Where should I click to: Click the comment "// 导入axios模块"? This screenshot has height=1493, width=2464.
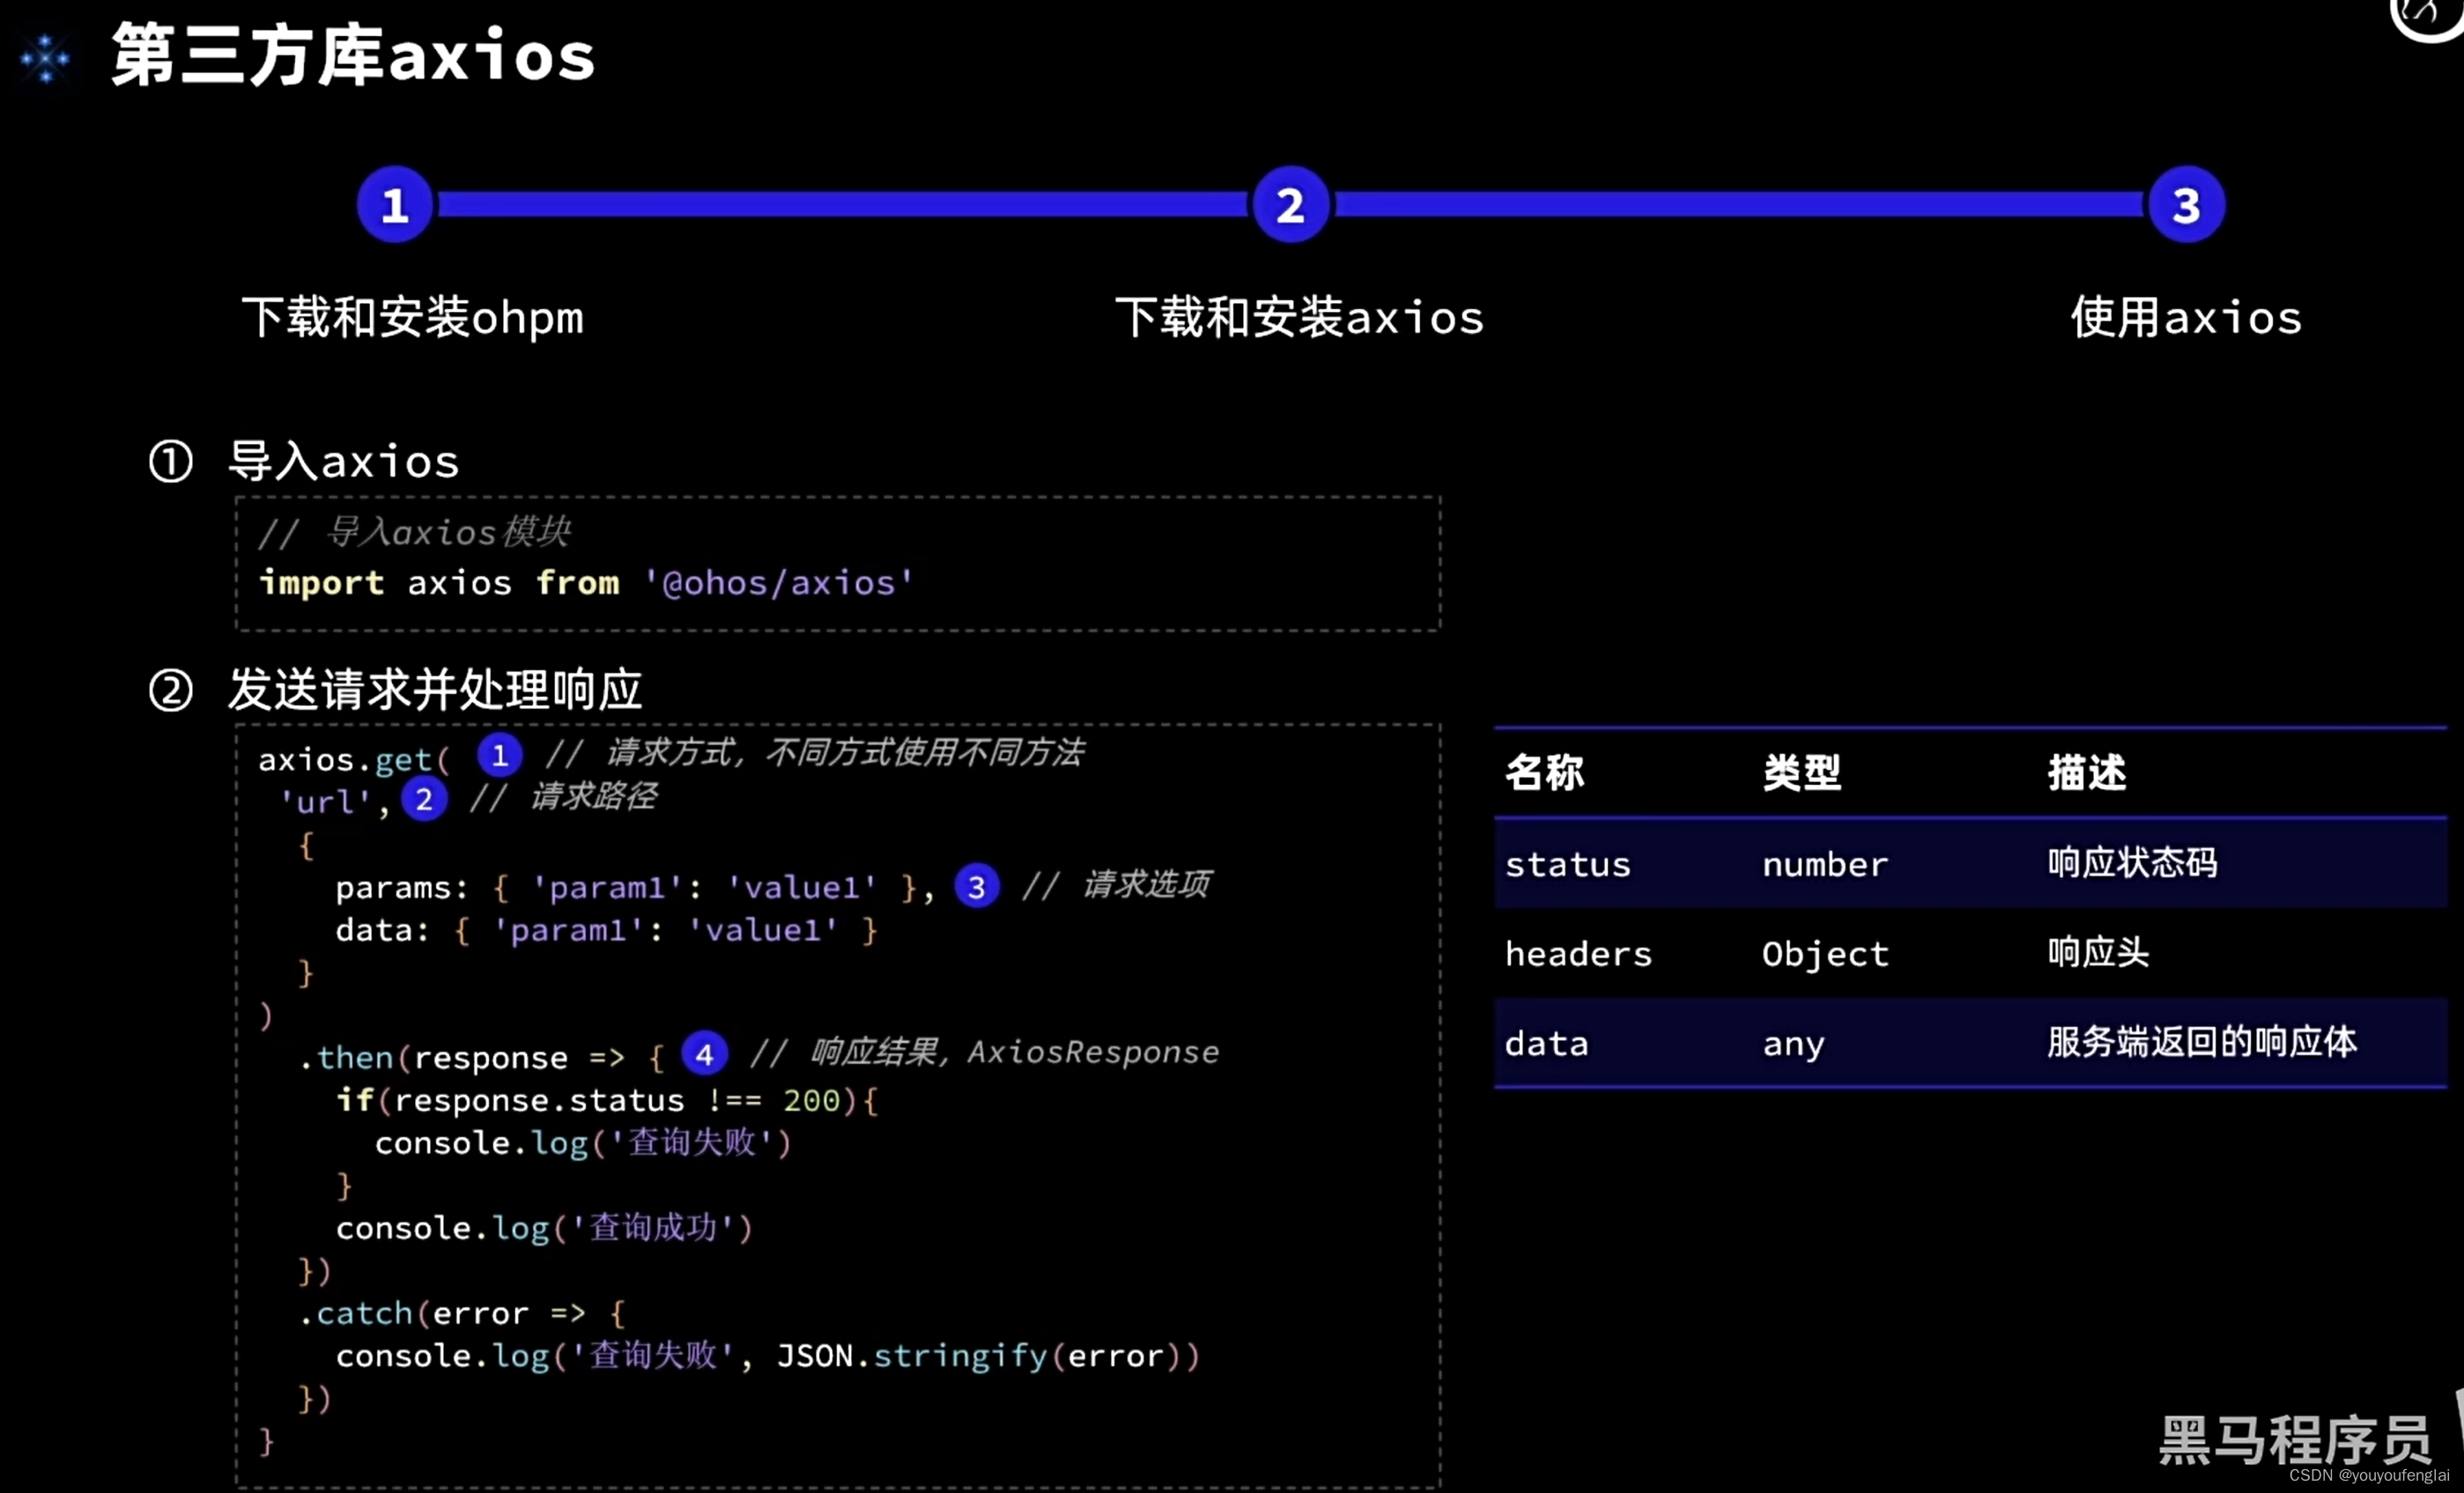click(415, 532)
